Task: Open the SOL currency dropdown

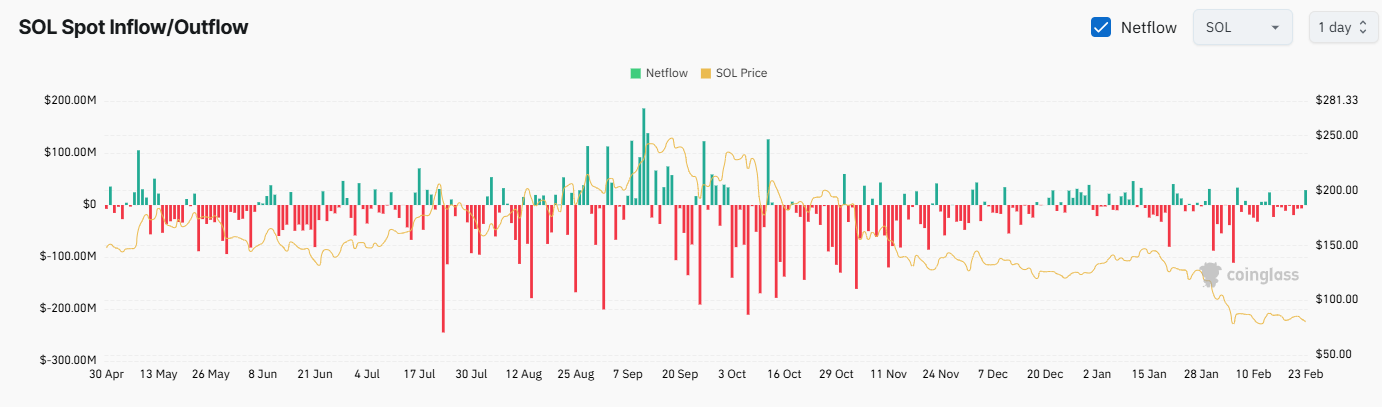Action: 1242,27
